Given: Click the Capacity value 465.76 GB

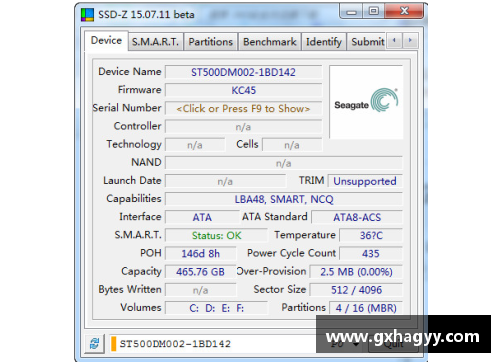Looking at the screenshot, I should [x=201, y=272].
